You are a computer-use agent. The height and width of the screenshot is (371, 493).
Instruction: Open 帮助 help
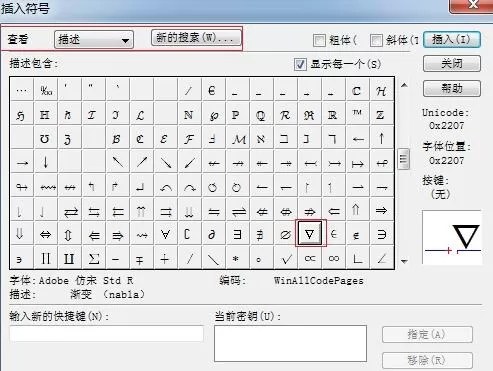tap(452, 88)
